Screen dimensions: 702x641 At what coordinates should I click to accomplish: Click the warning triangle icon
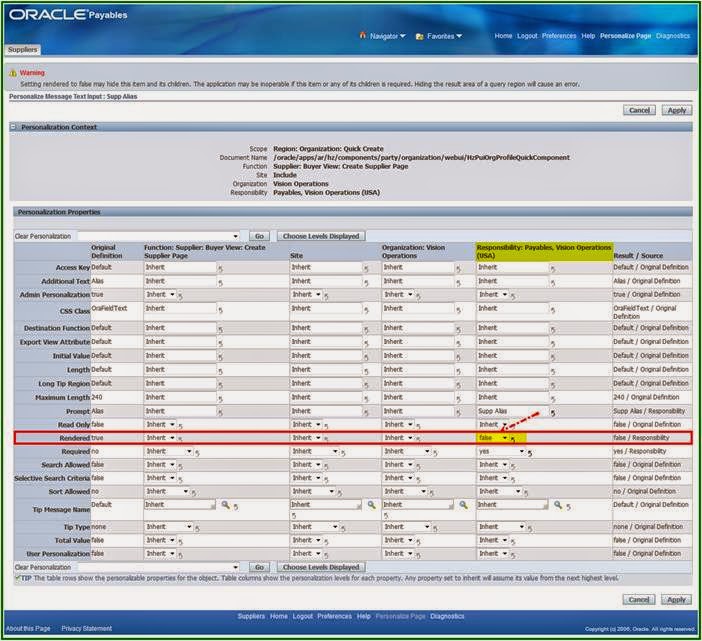[13, 73]
